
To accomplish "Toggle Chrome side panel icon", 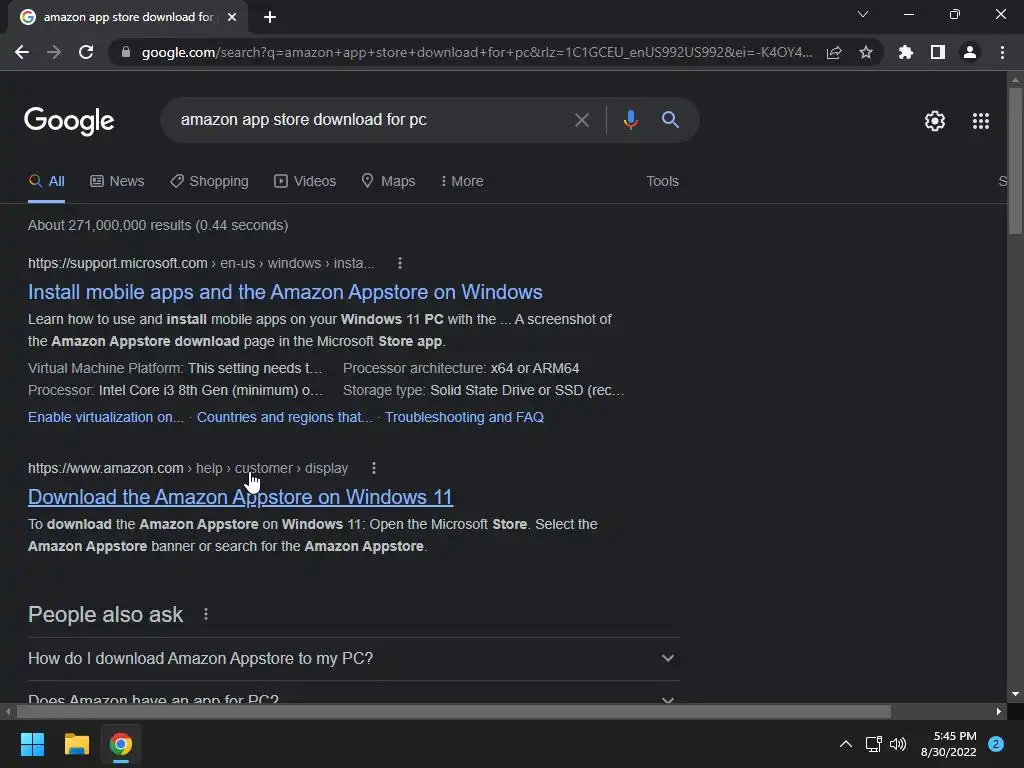I will [938, 52].
